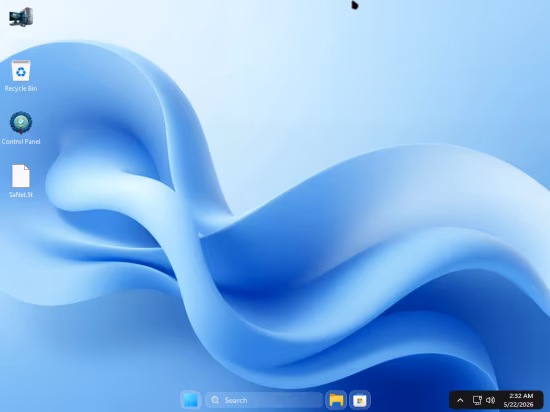Click the taskbar Search box
Viewport: 550px width, 412px height.
(x=264, y=400)
